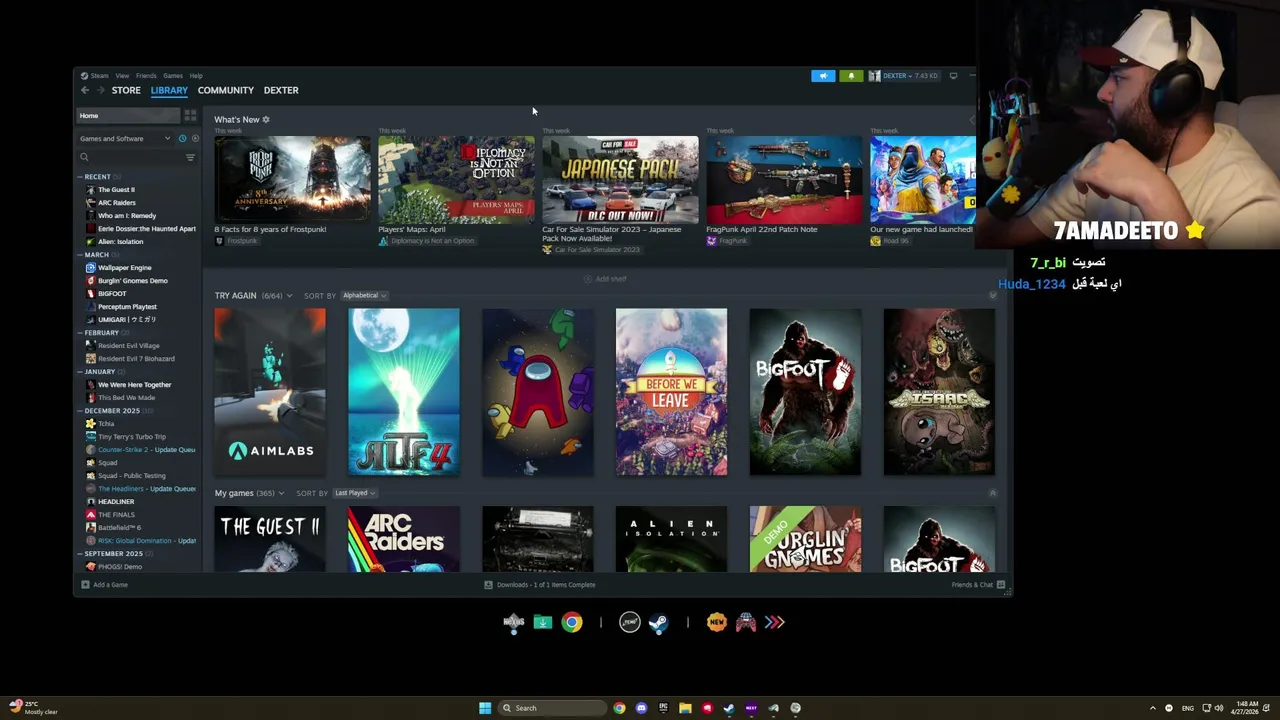
Task: Switch to the STORE tab
Action: pos(126,90)
